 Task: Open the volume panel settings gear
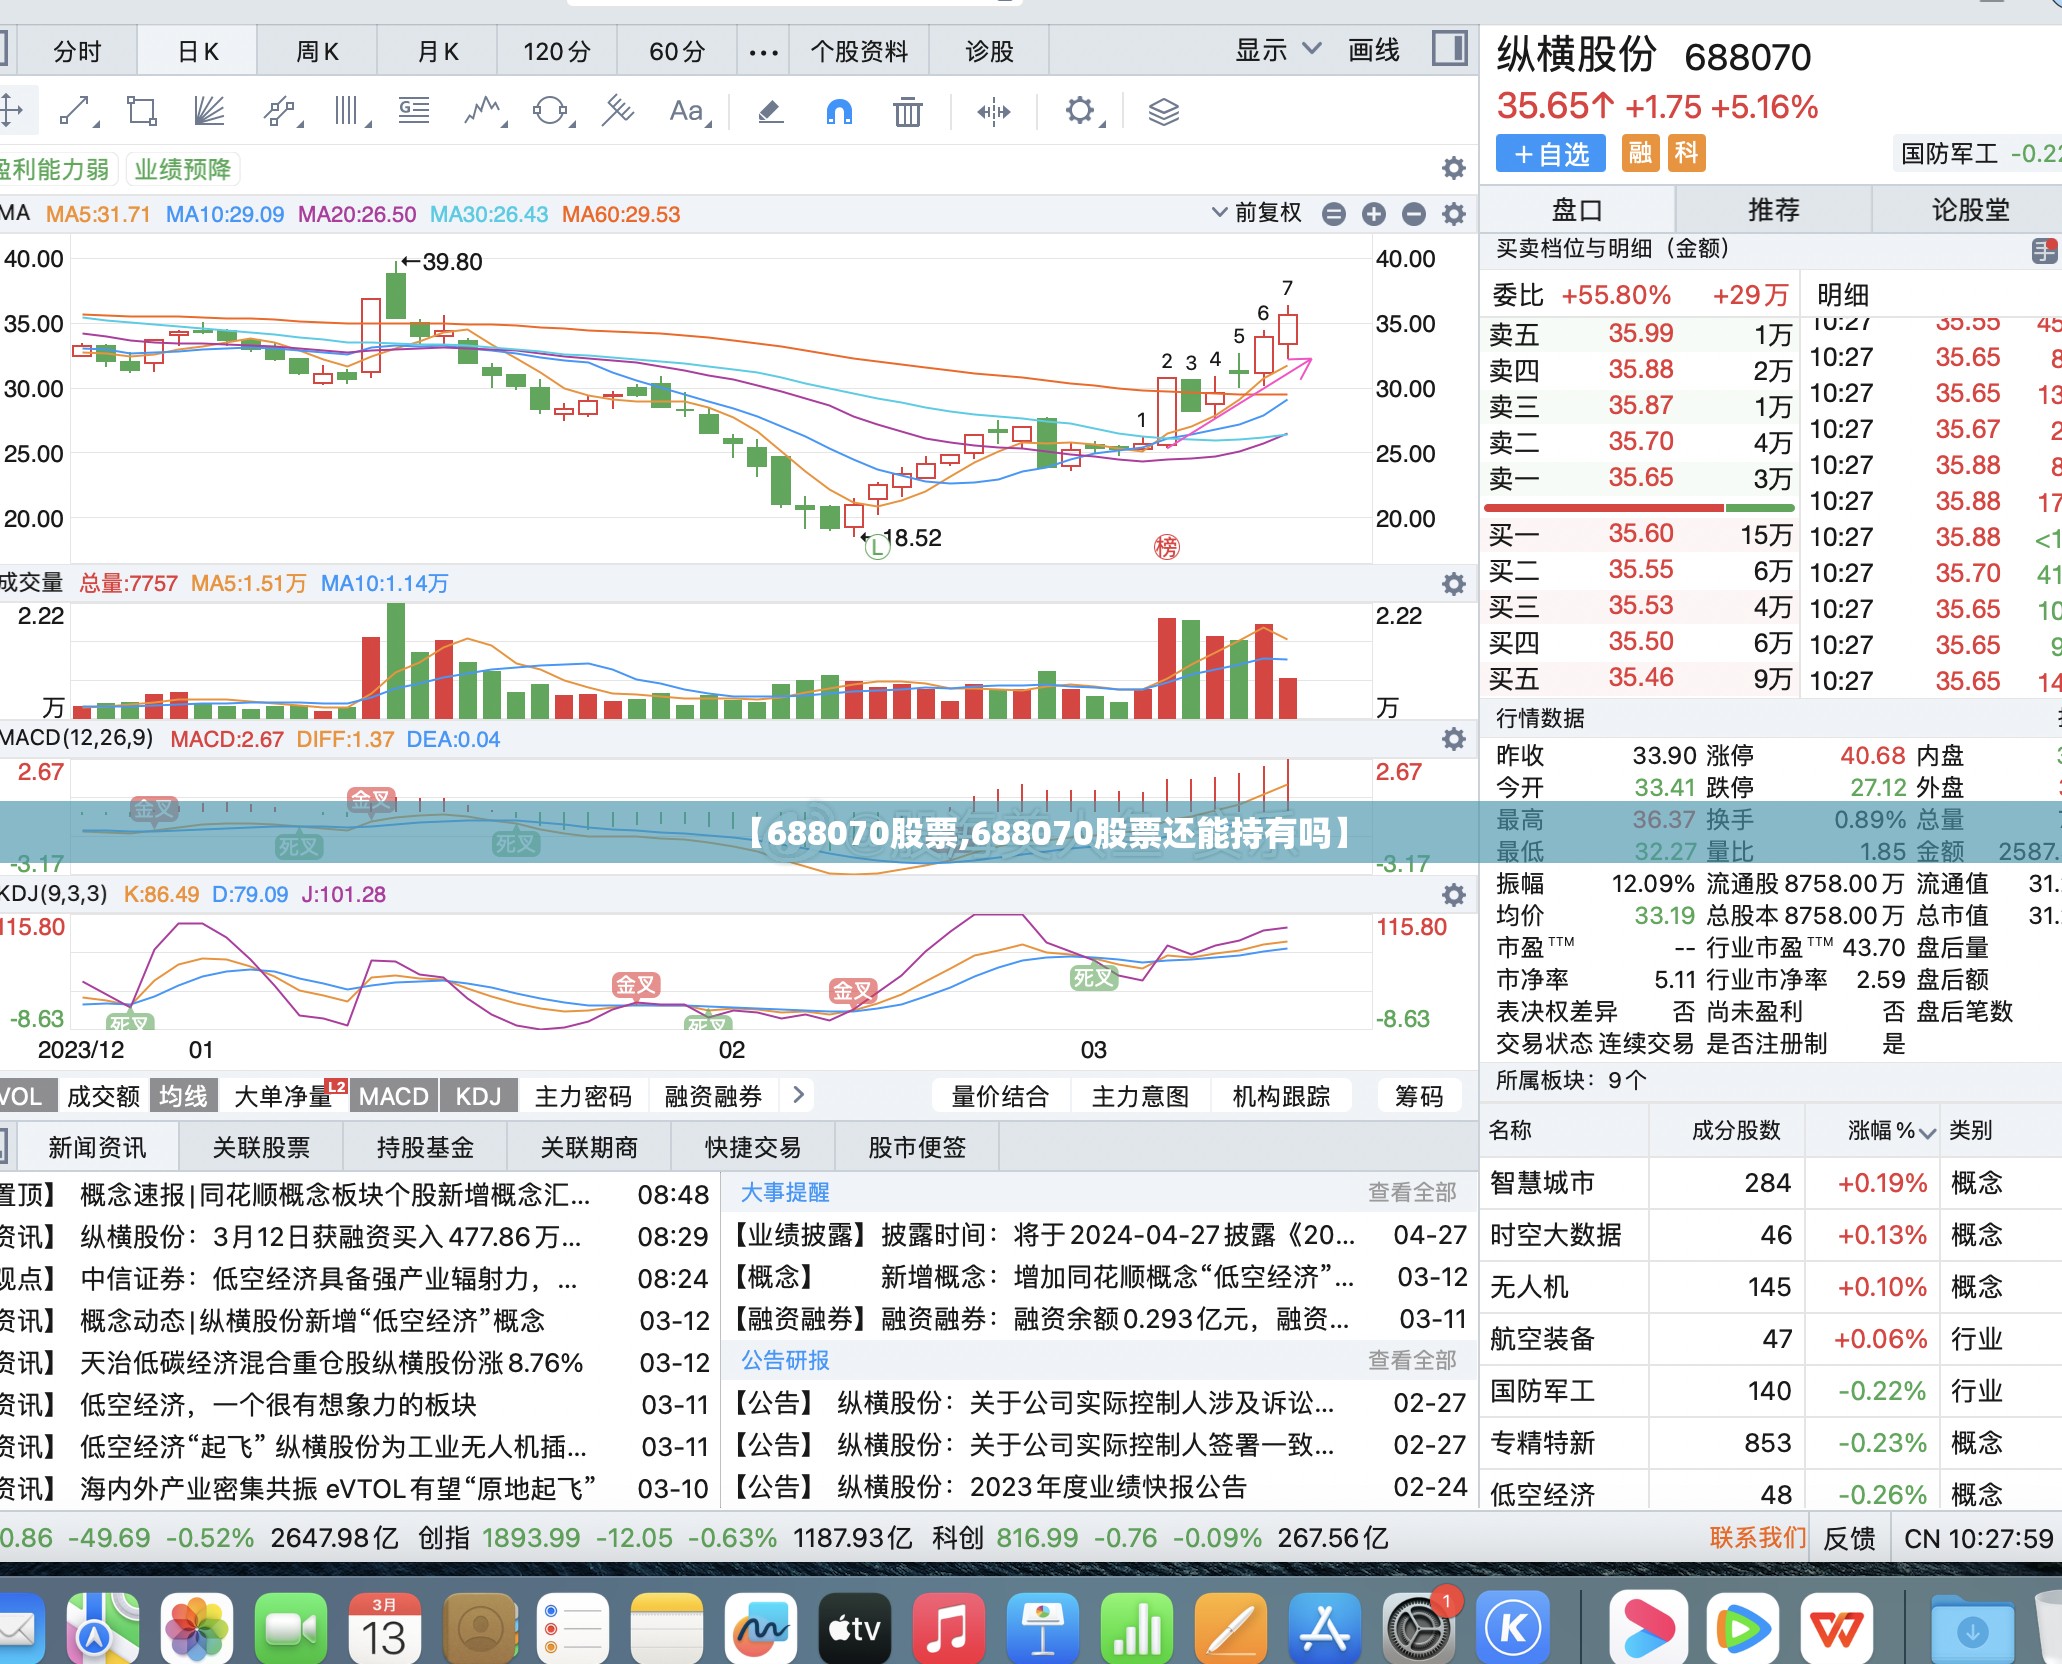click(x=1454, y=583)
